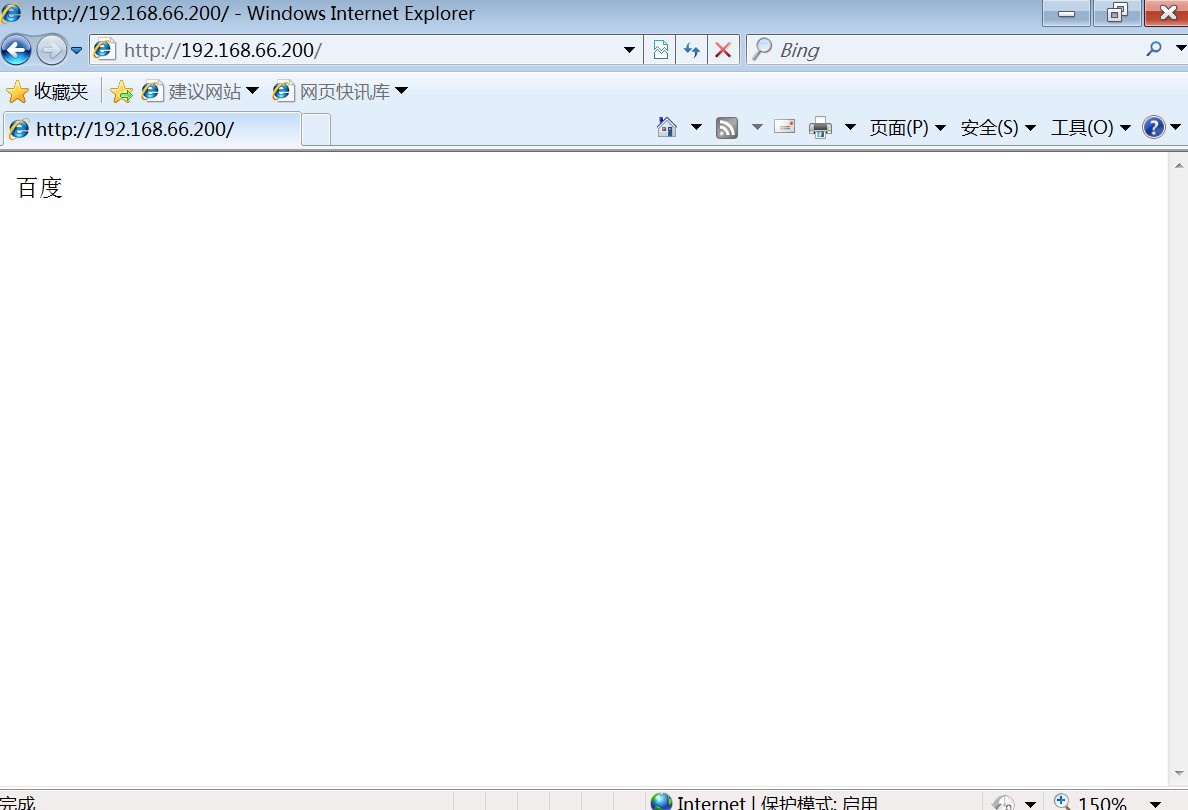Click the Add to Favorites Bar star icon
This screenshot has height=810, width=1188.
click(121, 92)
